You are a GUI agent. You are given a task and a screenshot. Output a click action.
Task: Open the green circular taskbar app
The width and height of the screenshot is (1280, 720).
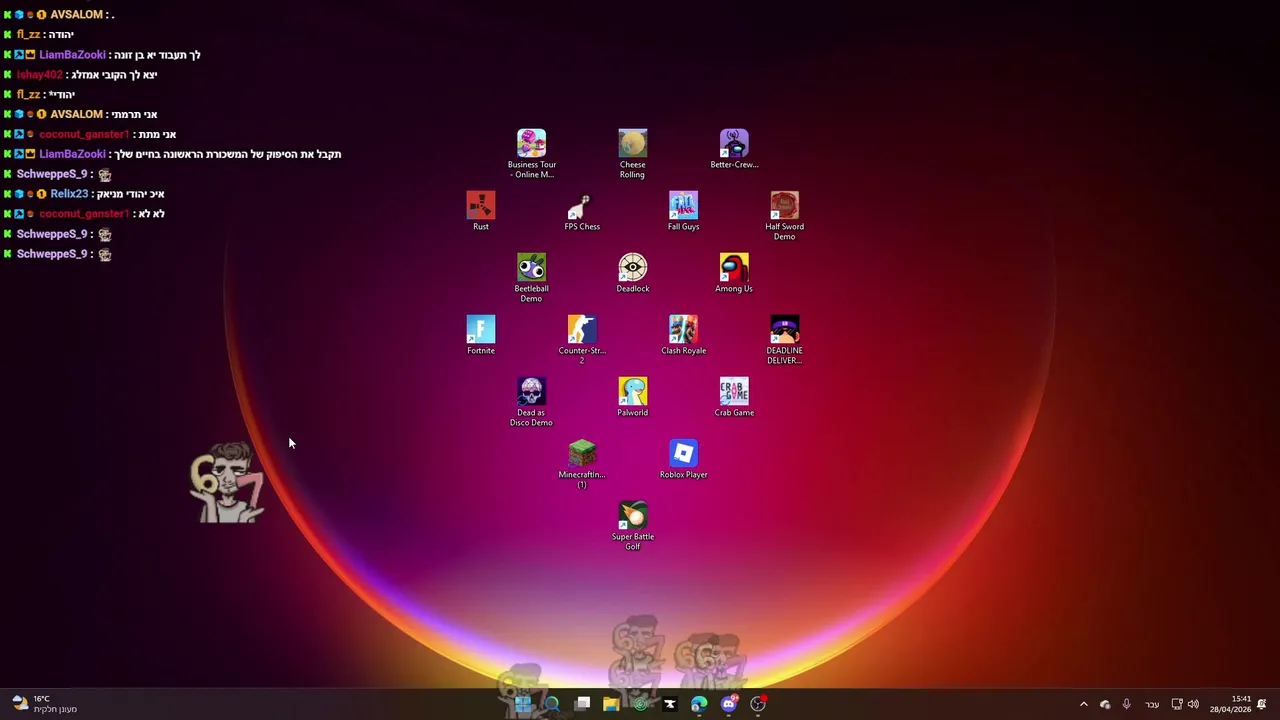640,704
